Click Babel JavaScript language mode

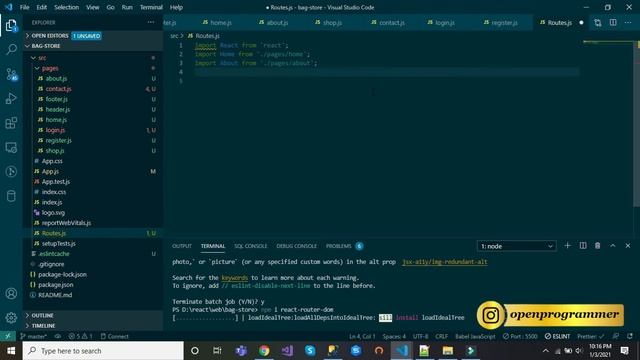click(x=475, y=336)
